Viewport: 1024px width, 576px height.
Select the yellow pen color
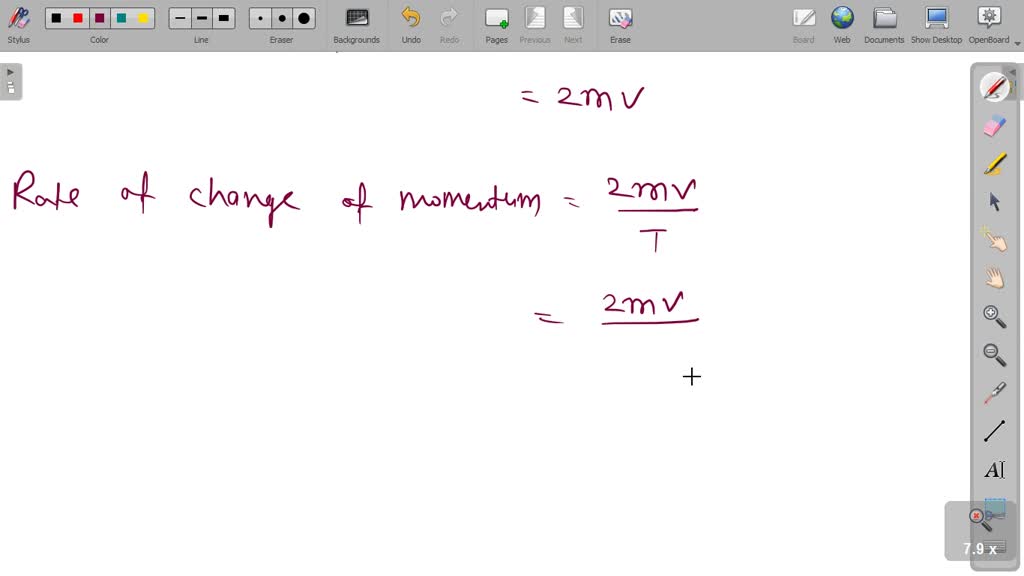pyautogui.click(x=143, y=18)
